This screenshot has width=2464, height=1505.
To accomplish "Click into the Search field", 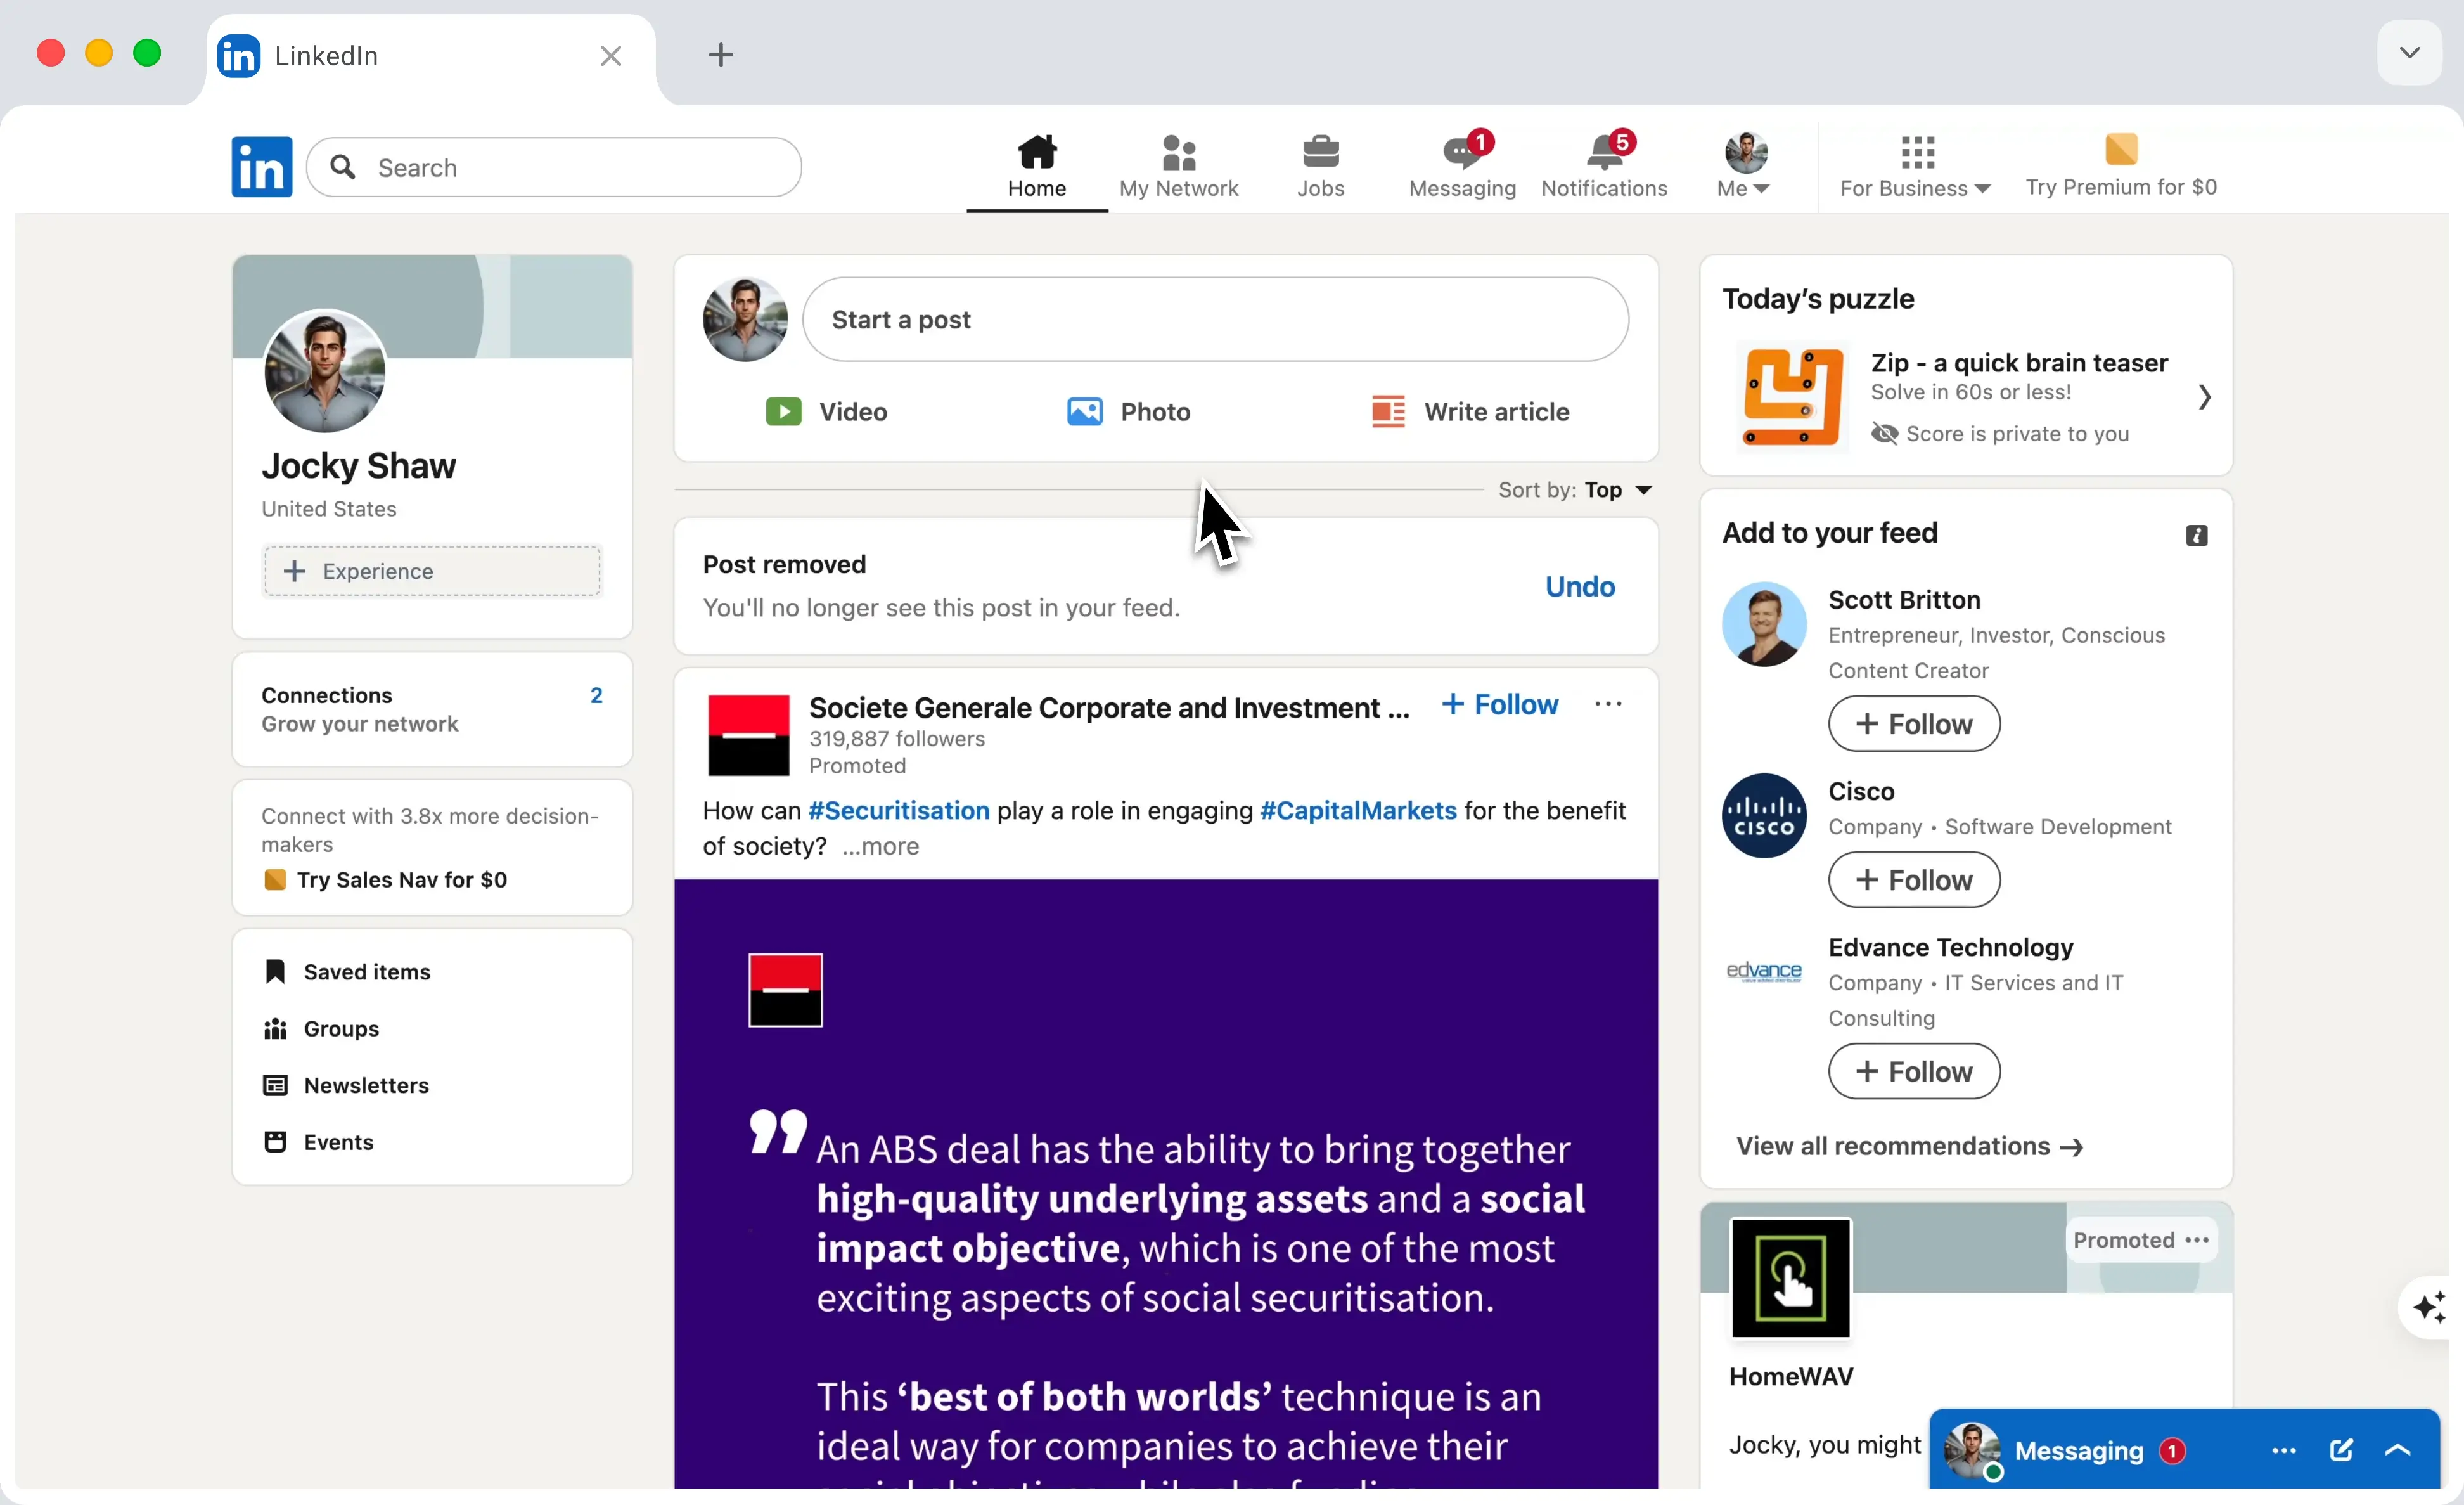I will tap(554, 167).
